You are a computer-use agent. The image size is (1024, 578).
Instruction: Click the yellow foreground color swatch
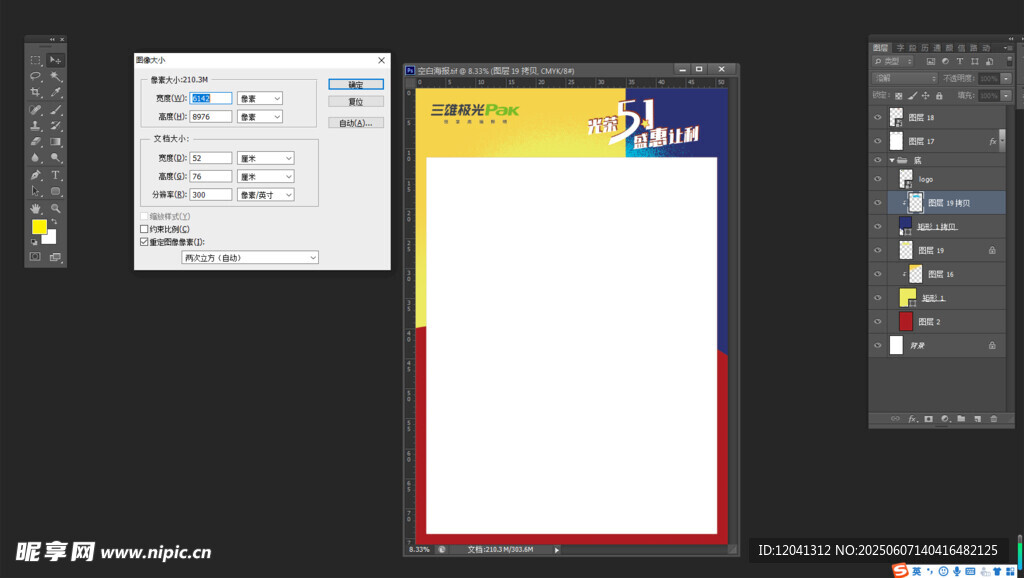[x=39, y=227]
